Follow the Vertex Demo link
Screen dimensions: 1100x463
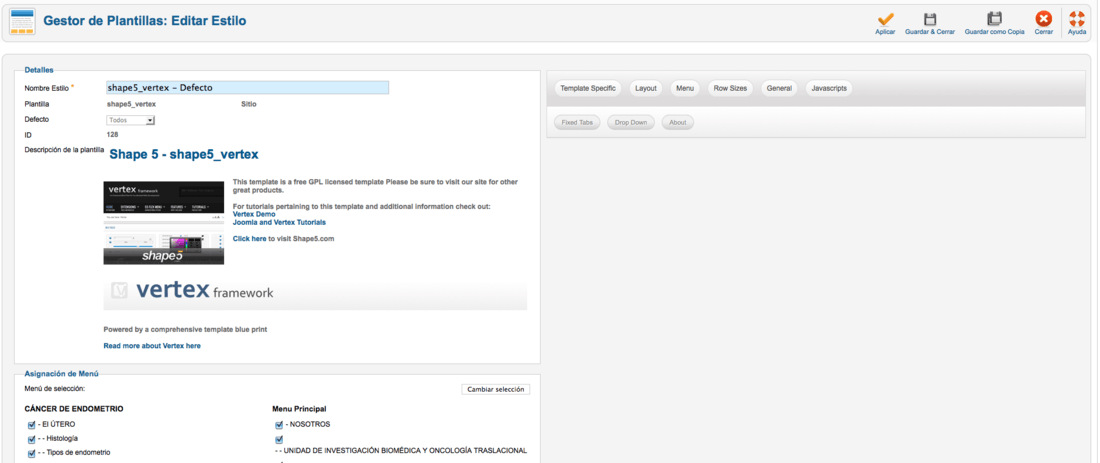click(x=254, y=214)
